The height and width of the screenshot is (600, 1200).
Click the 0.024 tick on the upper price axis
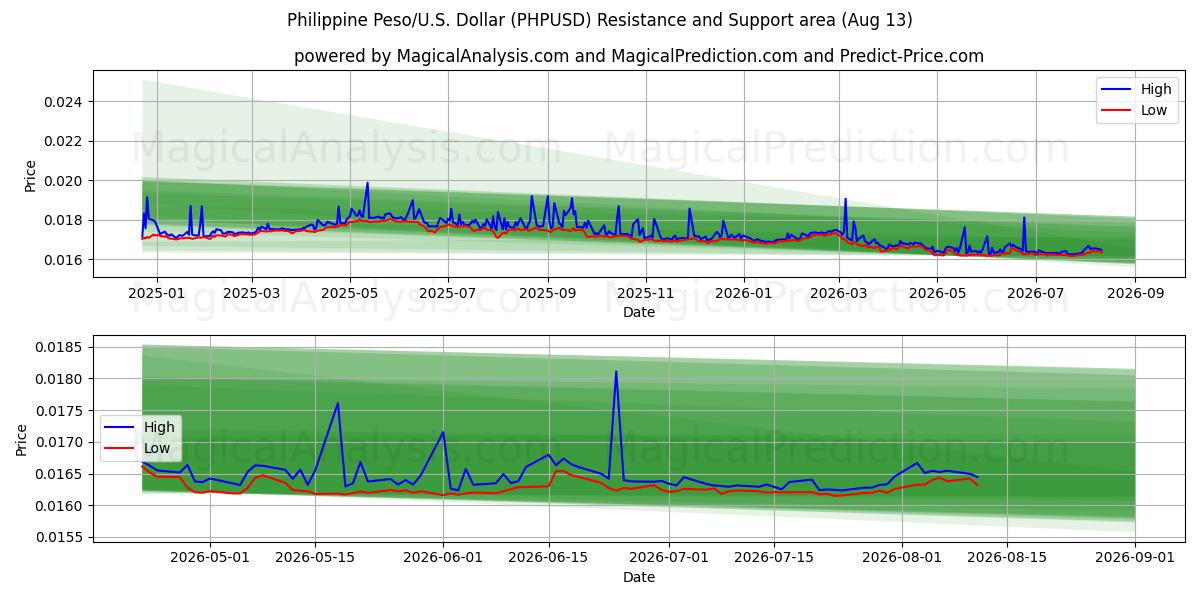[65, 102]
